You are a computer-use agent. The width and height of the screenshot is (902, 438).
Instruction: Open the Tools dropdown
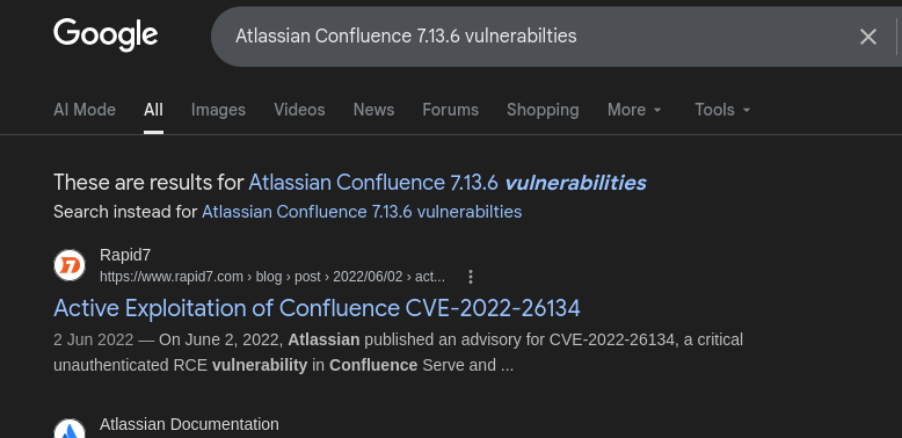point(722,110)
